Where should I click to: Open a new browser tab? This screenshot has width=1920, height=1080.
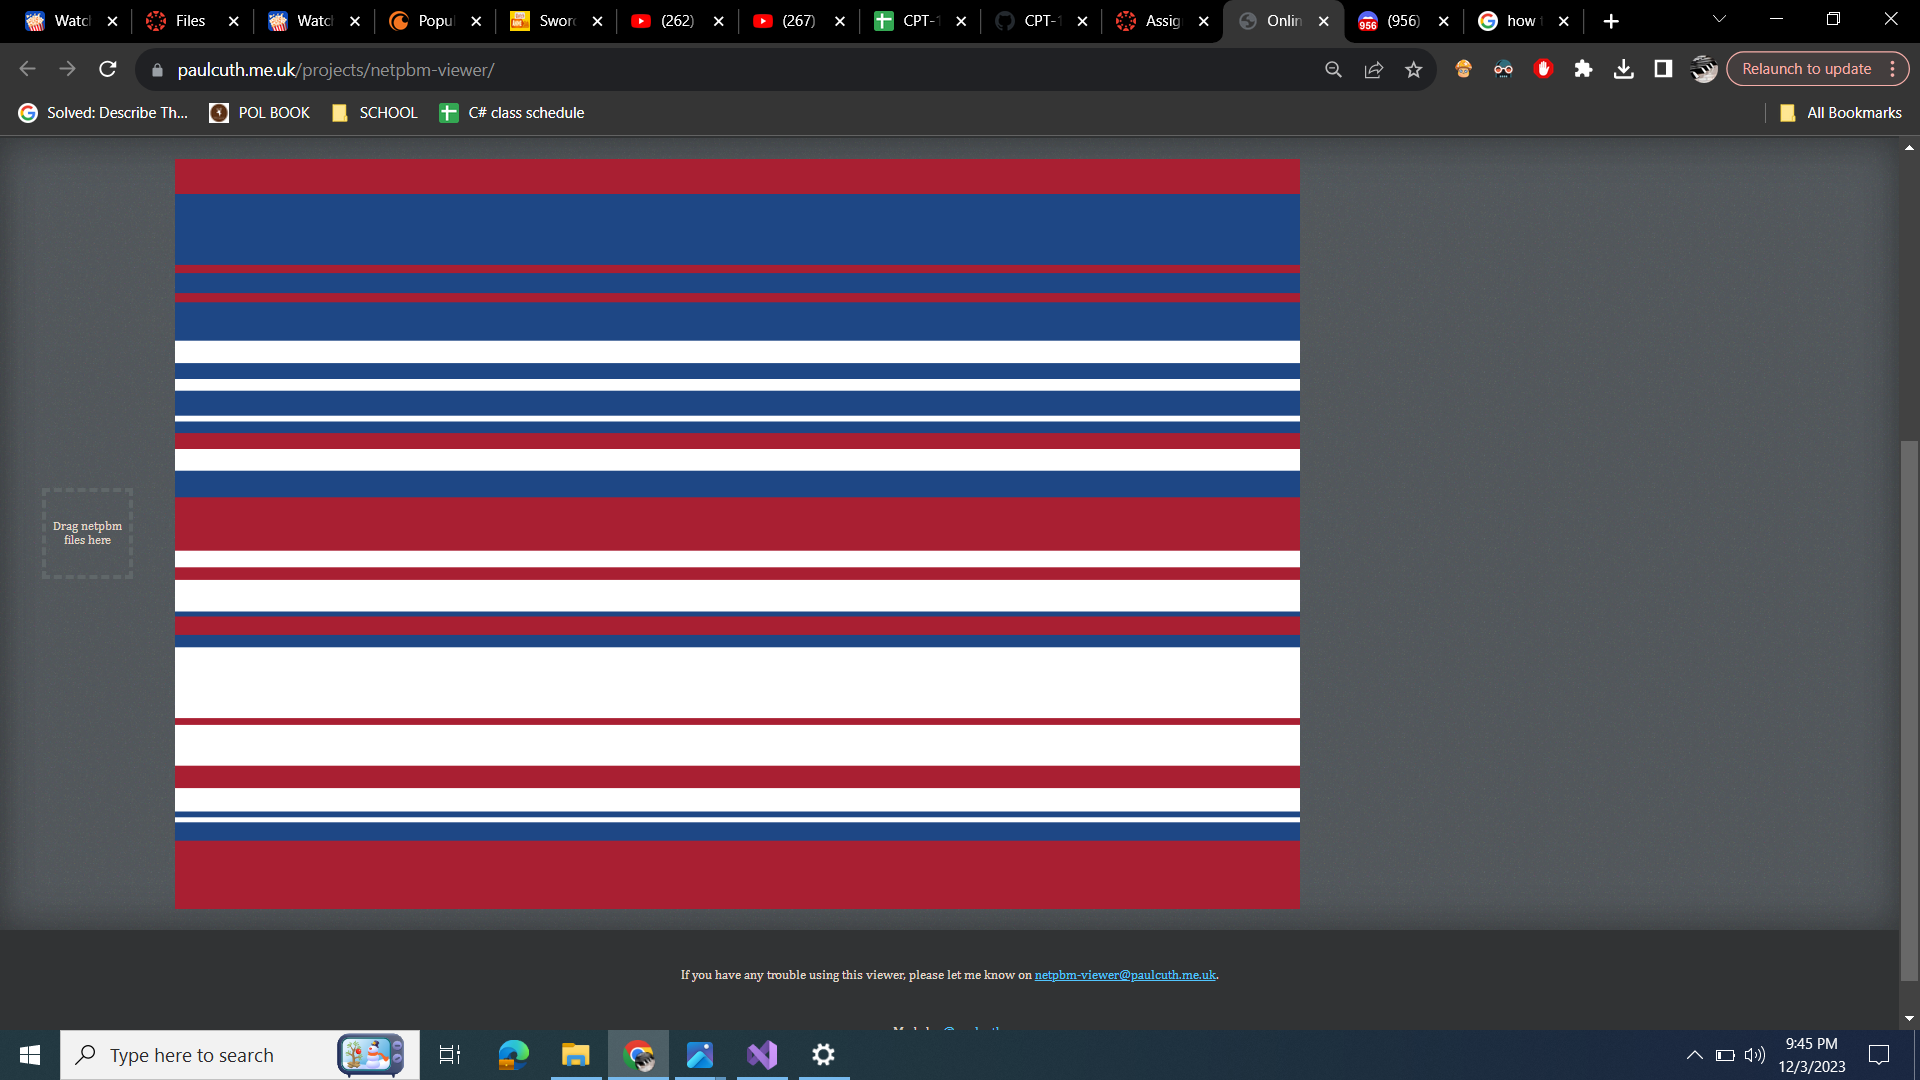click(x=1610, y=21)
